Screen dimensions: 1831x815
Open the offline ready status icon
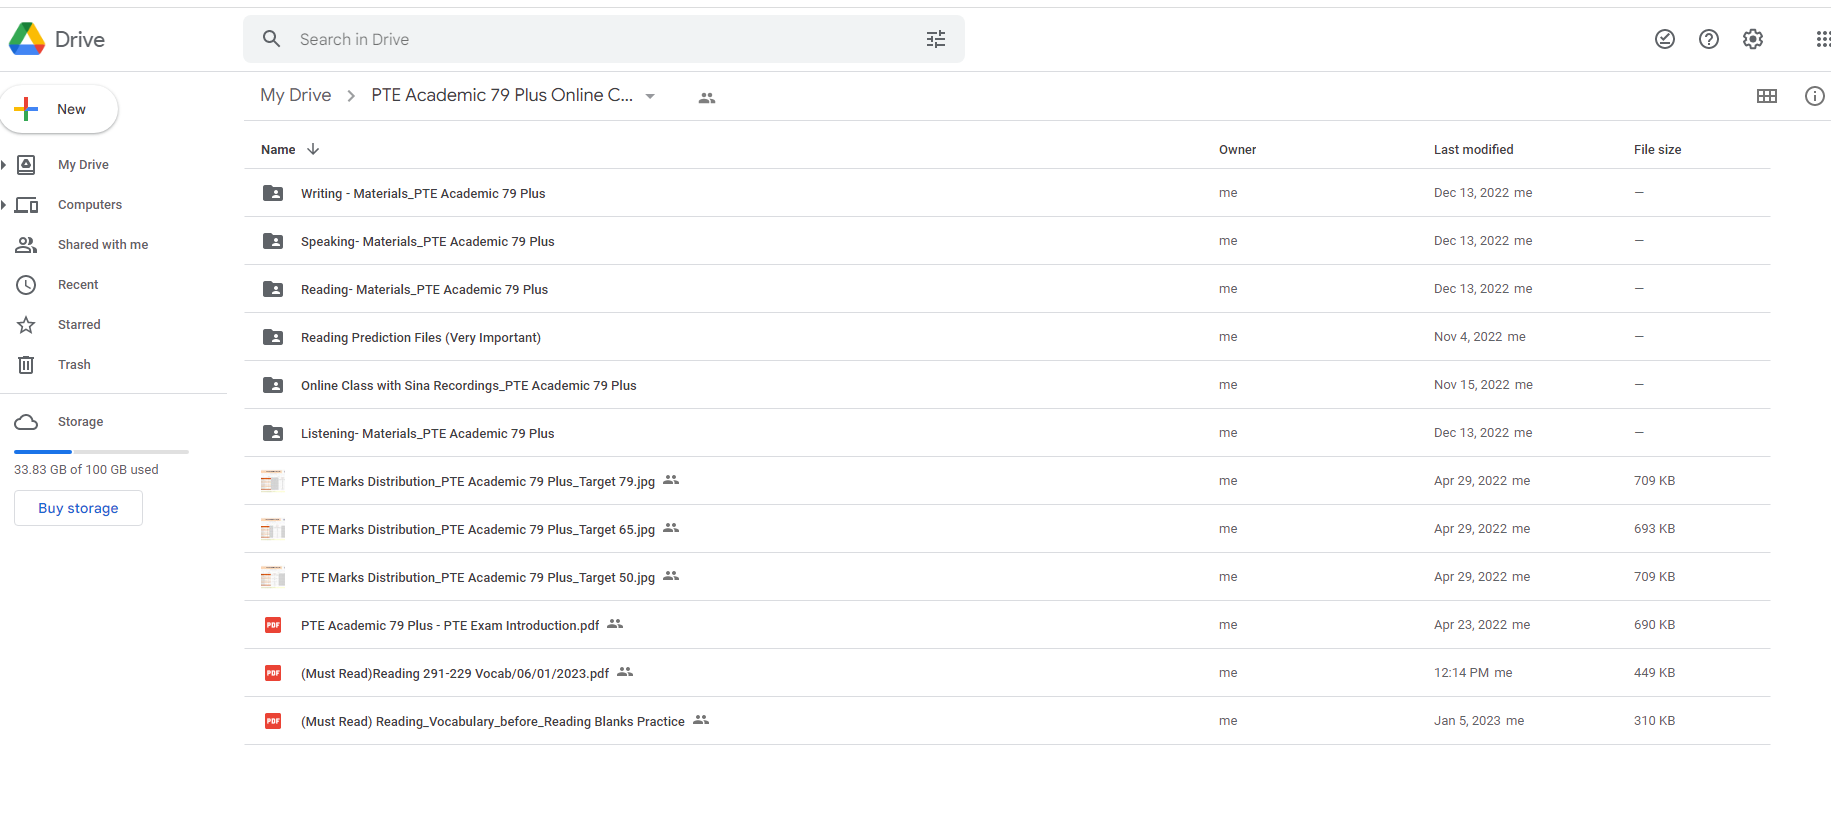click(1665, 39)
